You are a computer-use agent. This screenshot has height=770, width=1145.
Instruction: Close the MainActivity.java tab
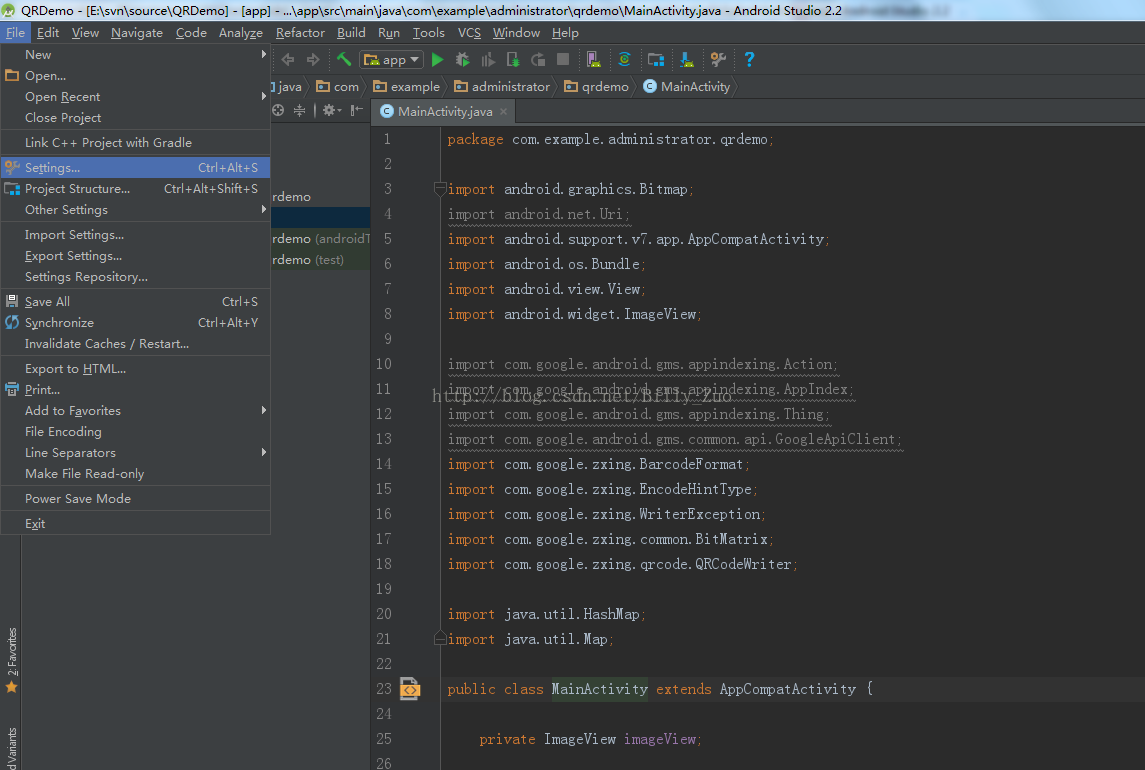tap(503, 112)
